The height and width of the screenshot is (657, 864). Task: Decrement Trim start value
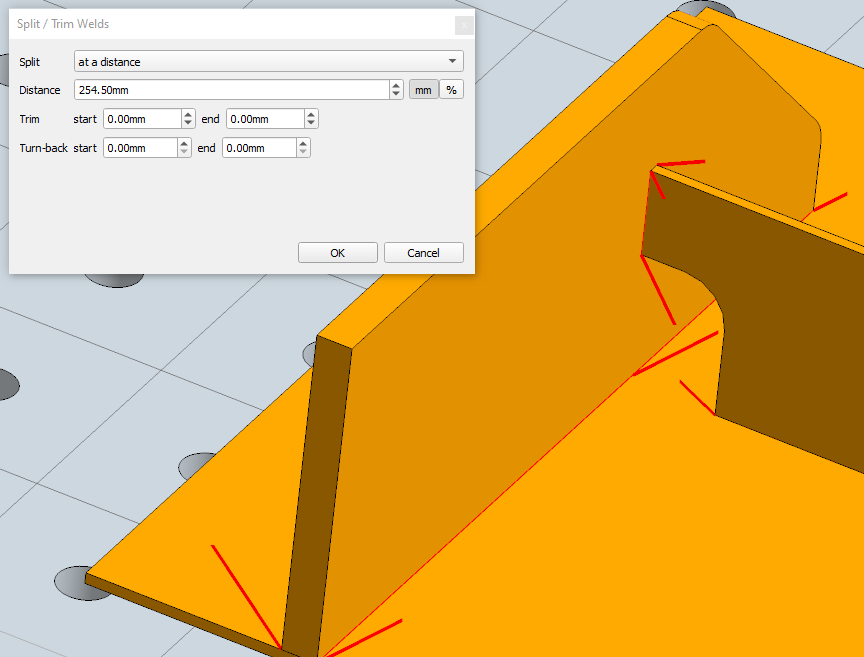(188, 123)
